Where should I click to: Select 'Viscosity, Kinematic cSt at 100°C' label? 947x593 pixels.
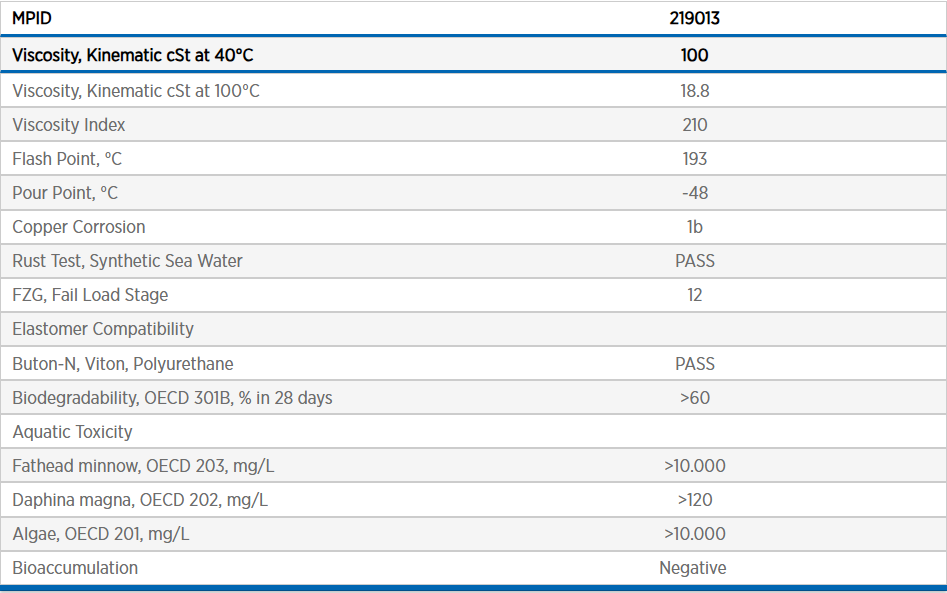[136, 91]
